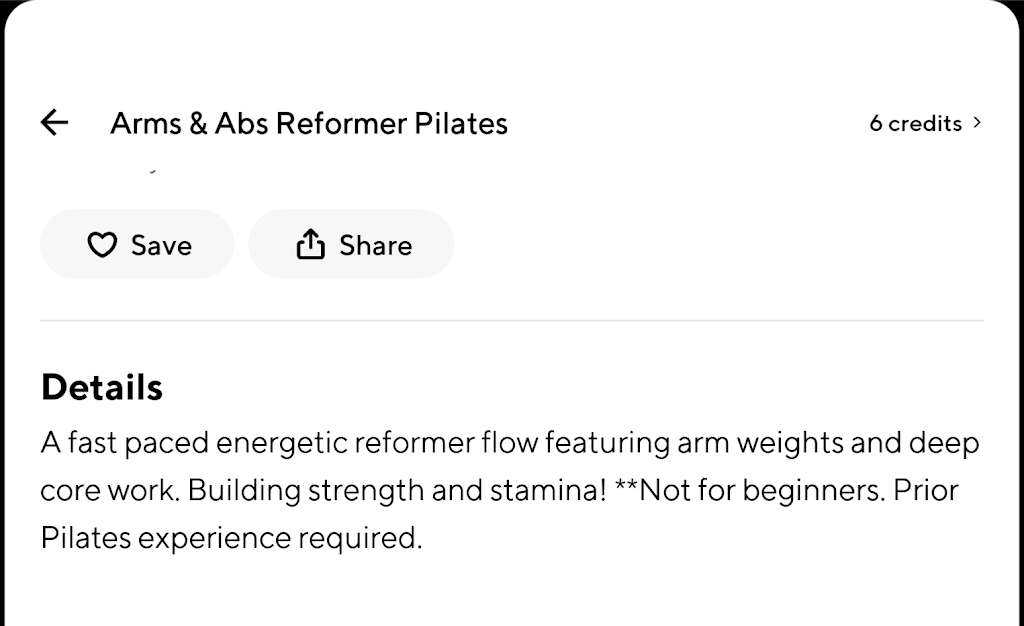
Task: Open credits via the right chevron
Action: click(x=977, y=123)
